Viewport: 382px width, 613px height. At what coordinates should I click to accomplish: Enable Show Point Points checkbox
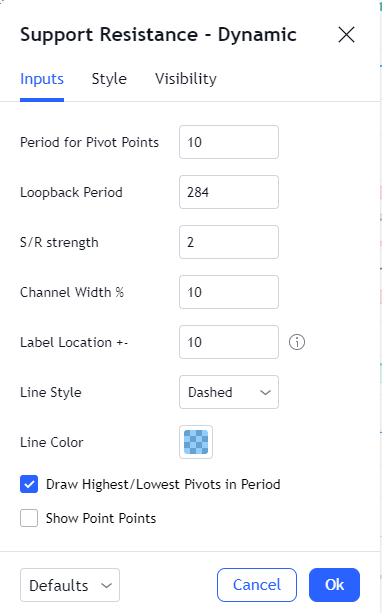point(29,518)
